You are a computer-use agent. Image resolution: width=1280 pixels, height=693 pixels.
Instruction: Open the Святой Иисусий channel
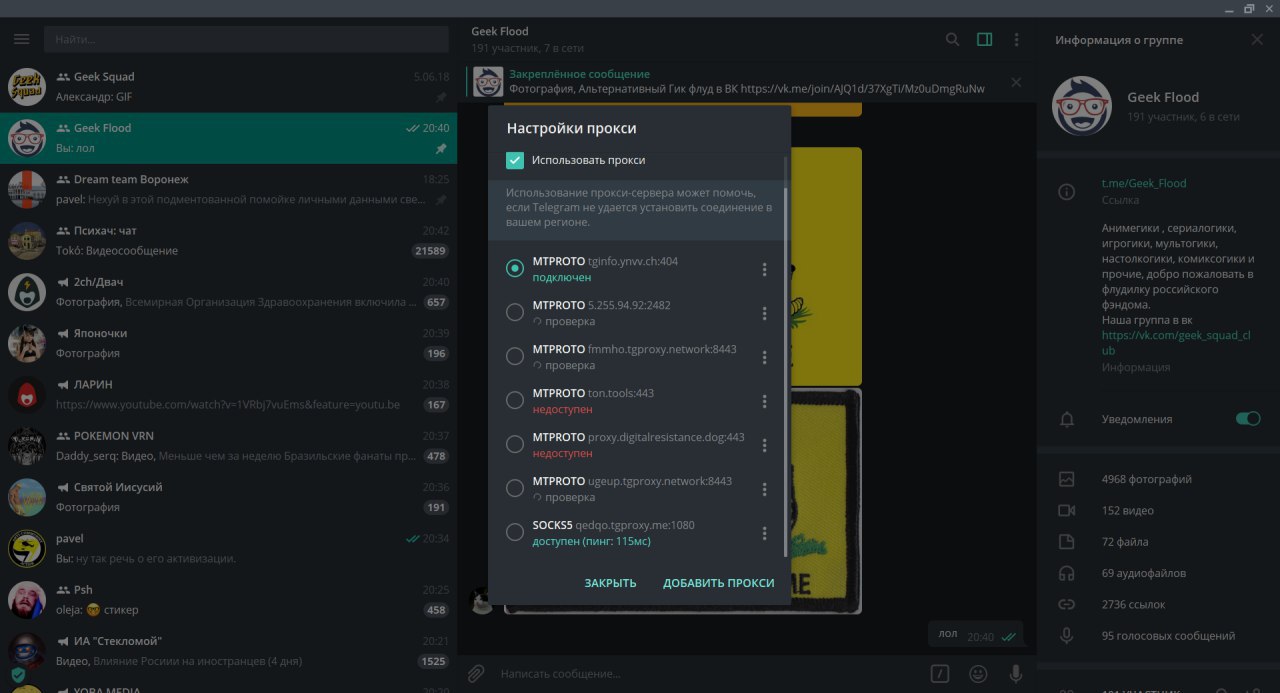coord(228,497)
